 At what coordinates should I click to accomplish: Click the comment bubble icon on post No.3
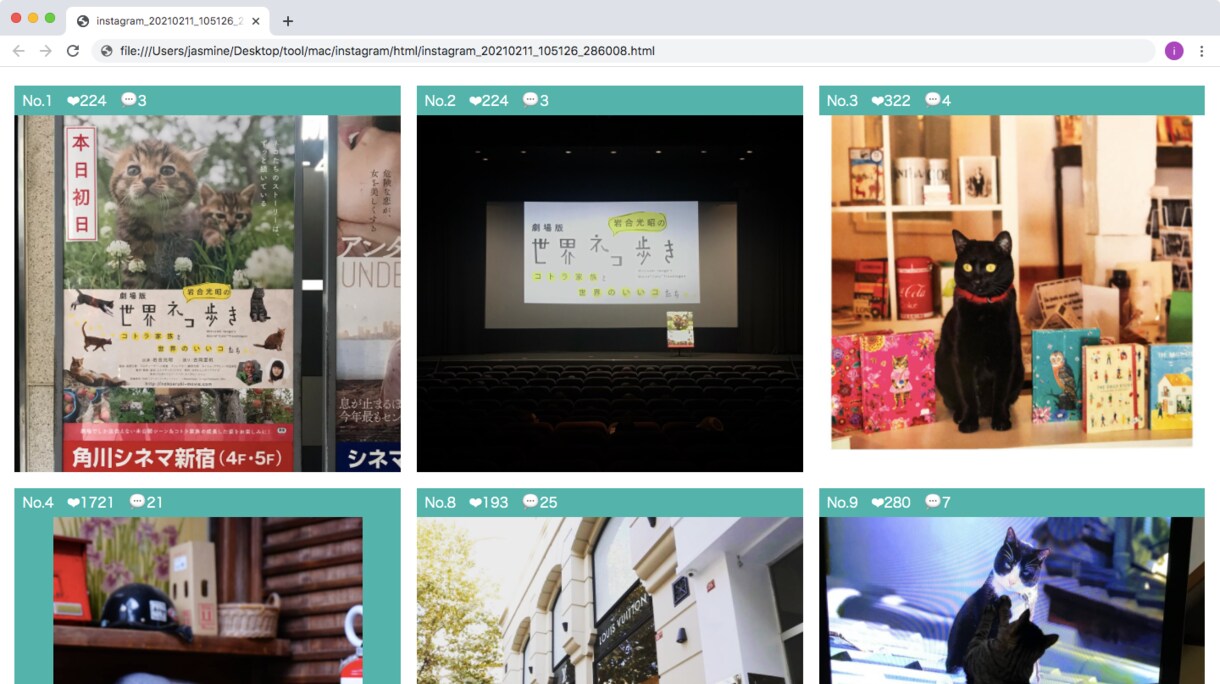(932, 99)
